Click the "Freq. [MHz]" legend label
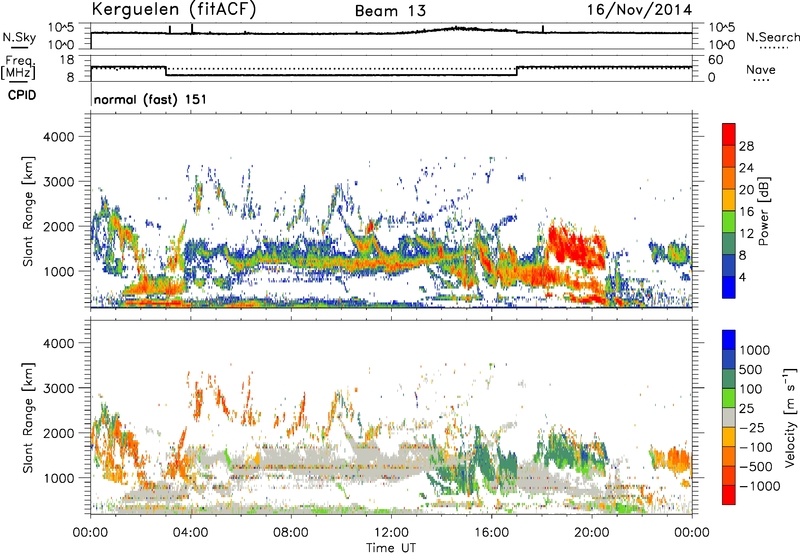 18,68
